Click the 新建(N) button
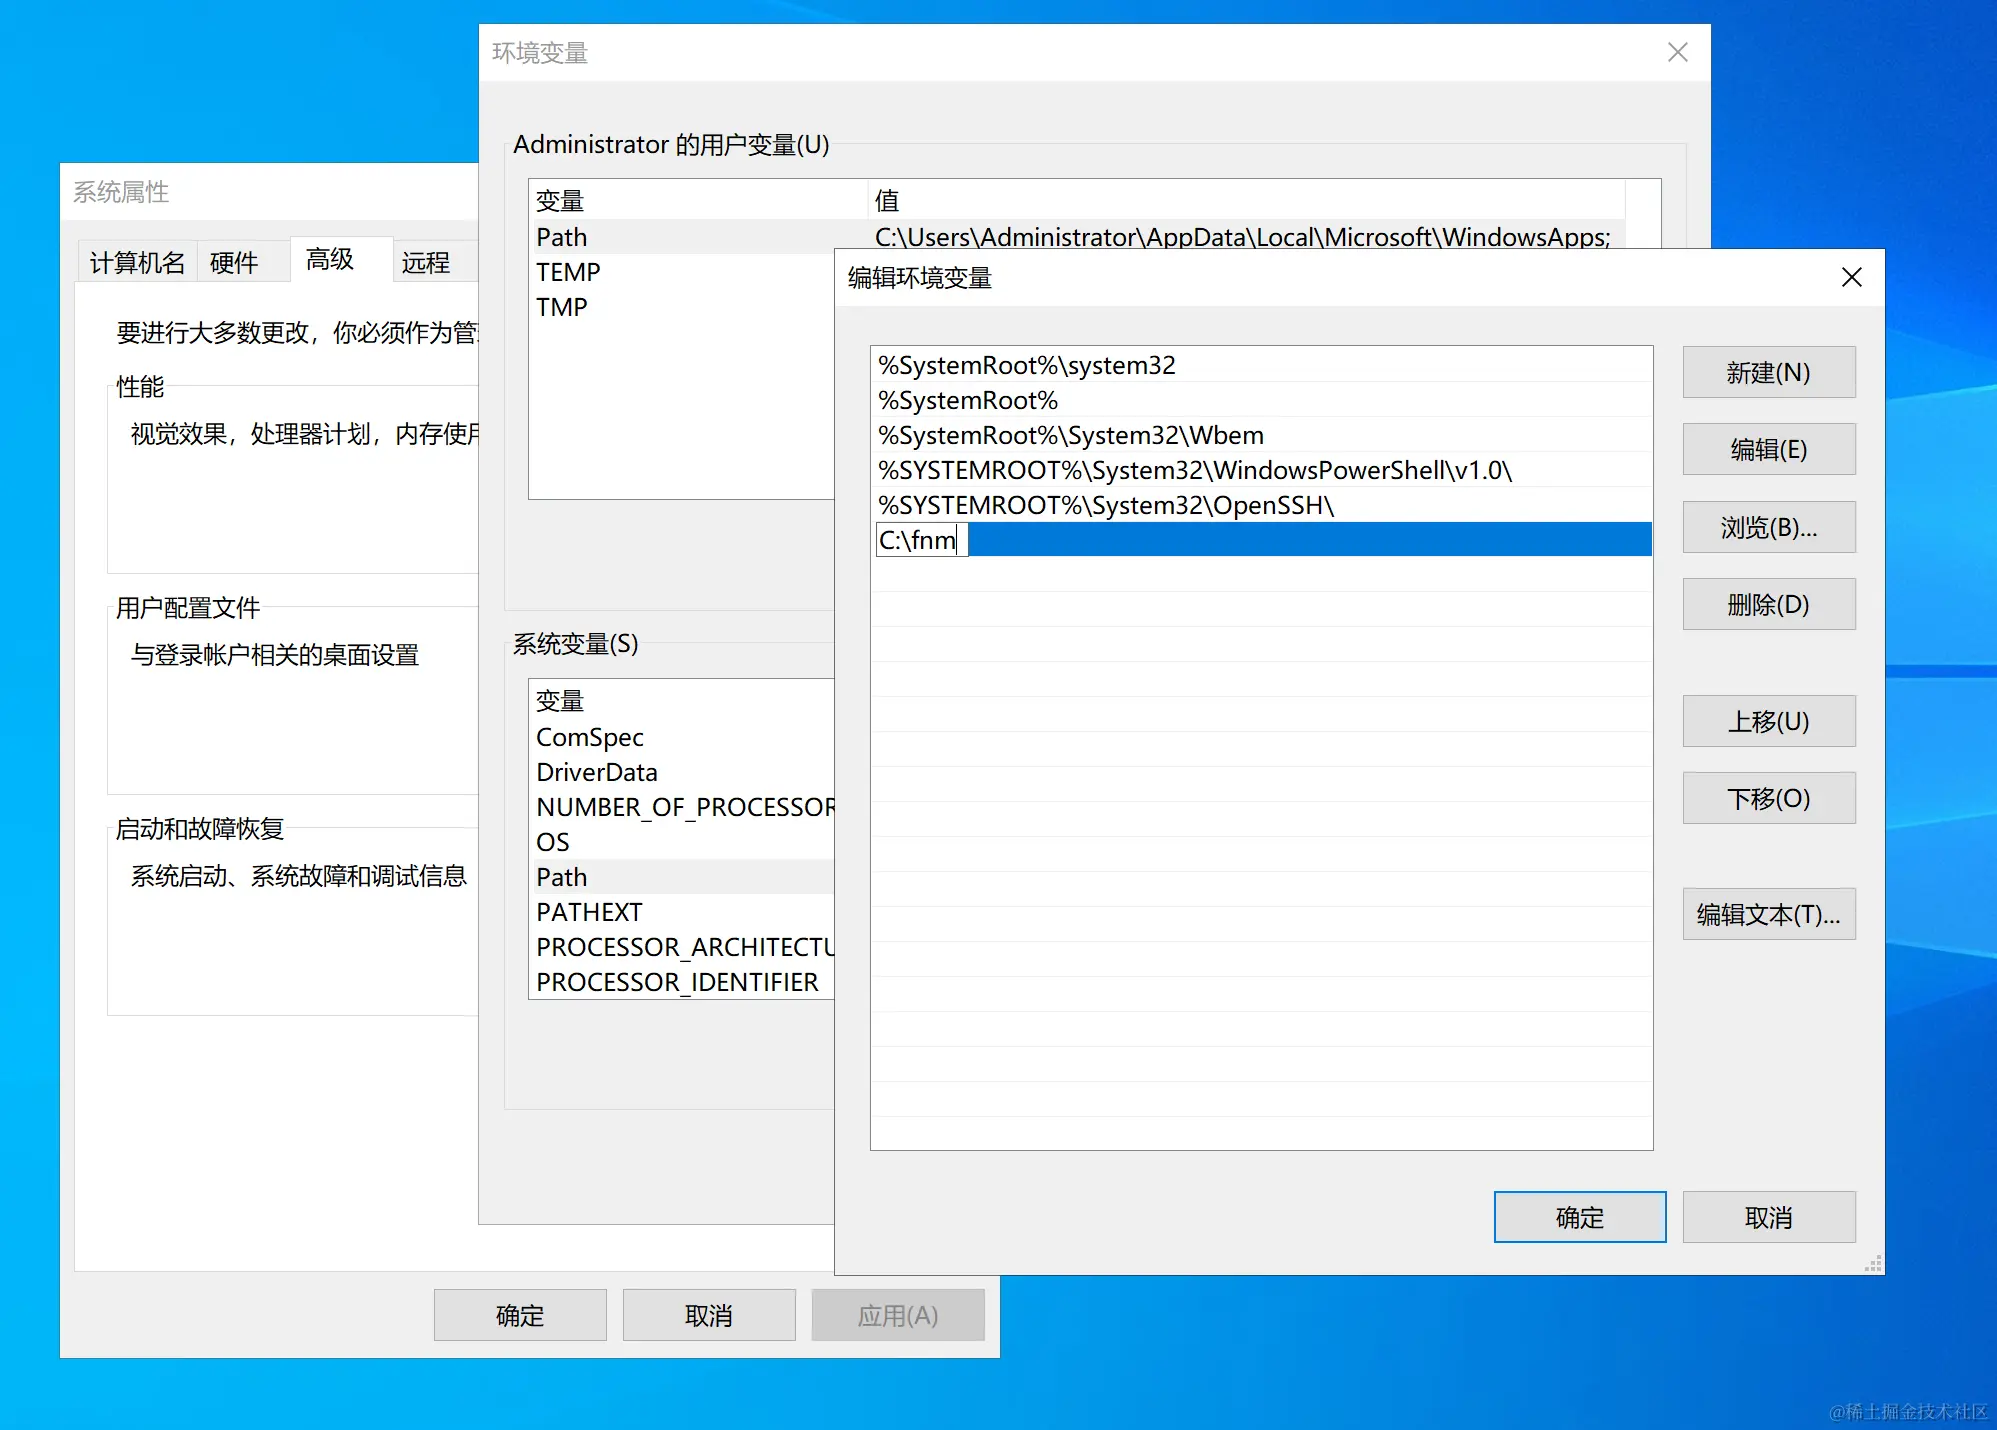 pos(1768,373)
